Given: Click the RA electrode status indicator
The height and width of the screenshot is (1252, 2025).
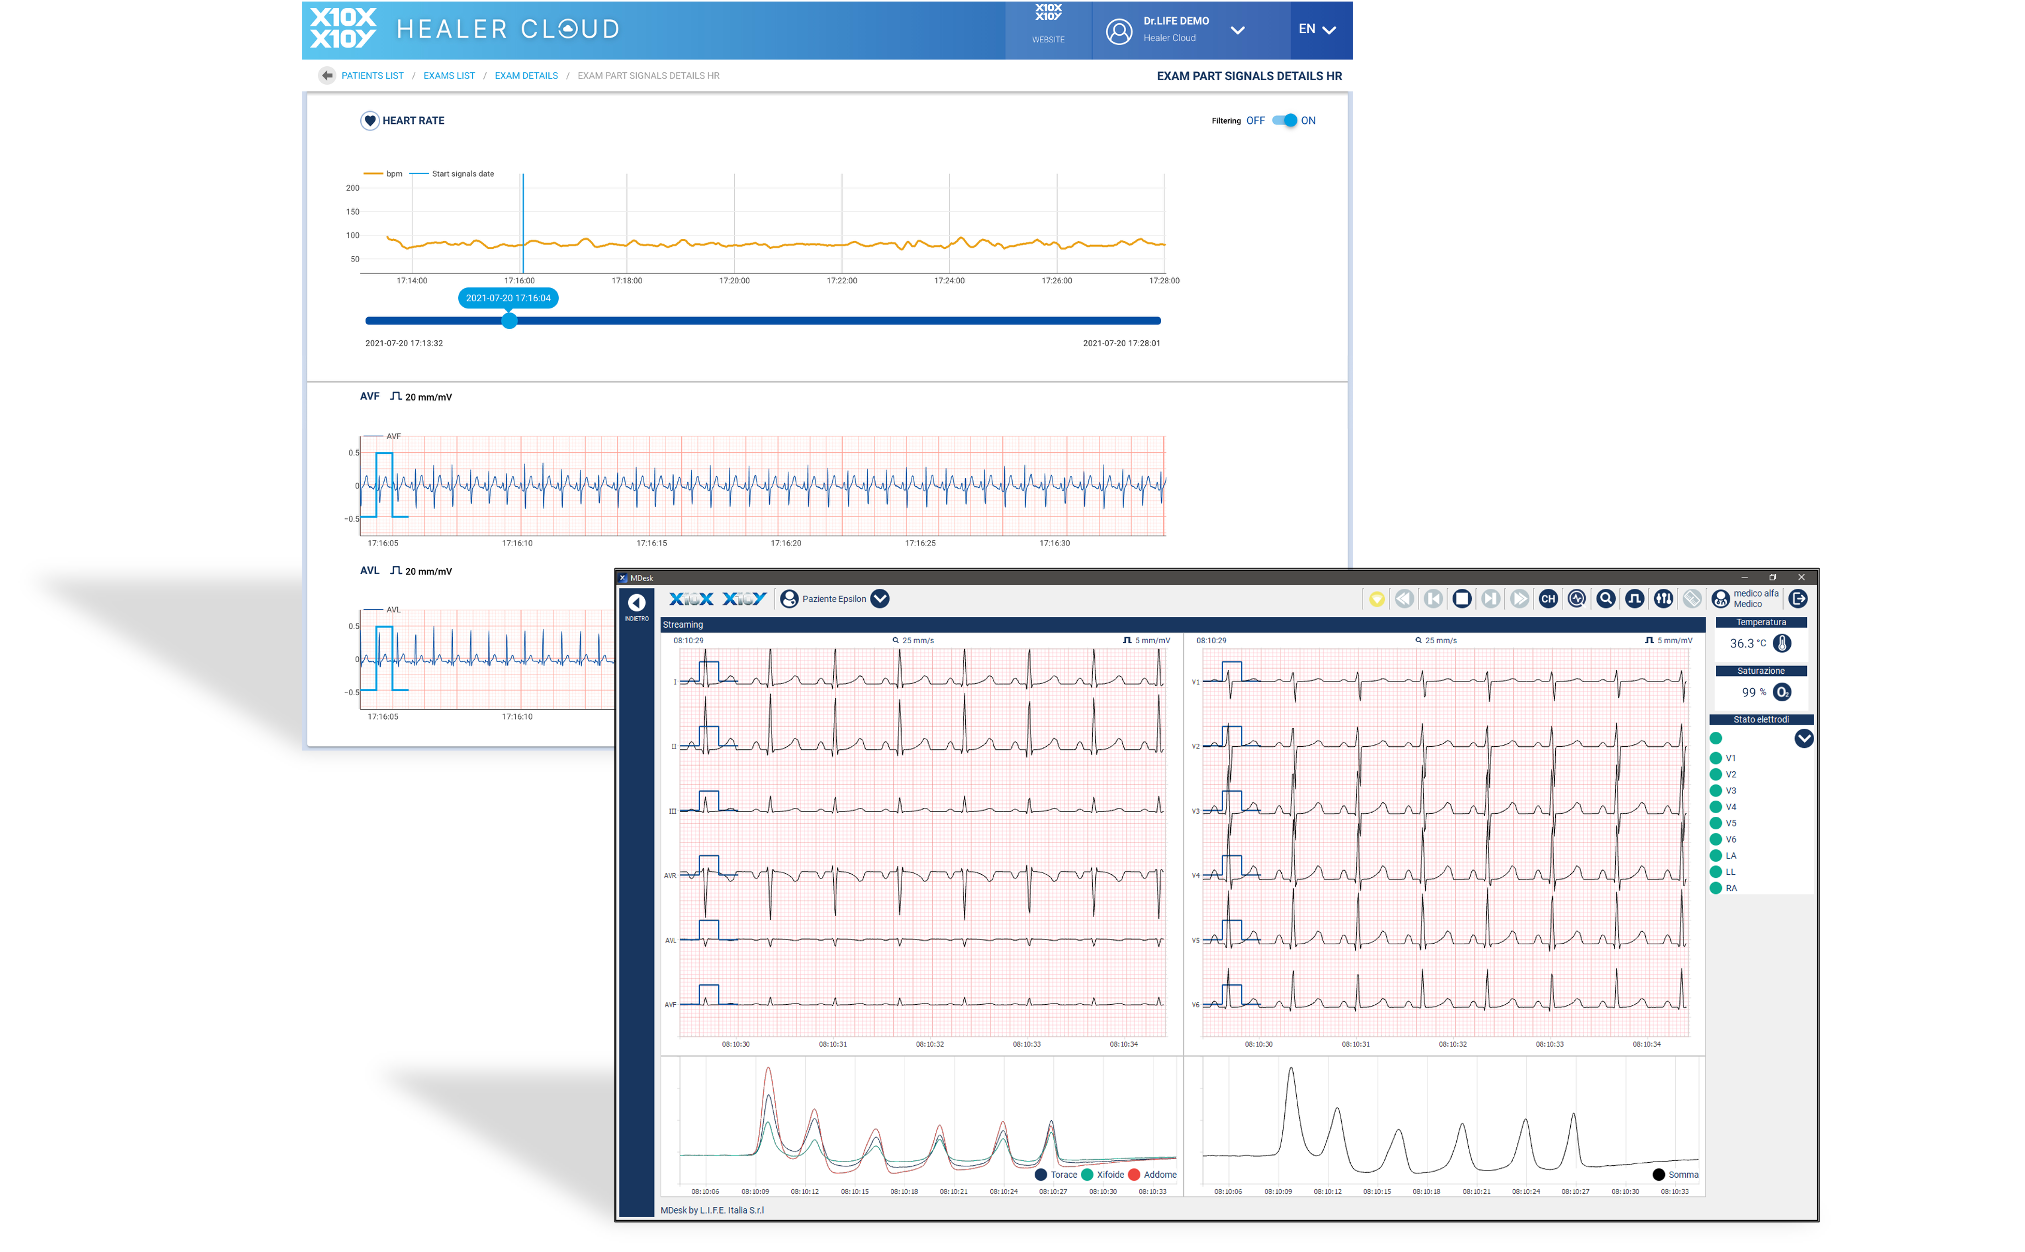Looking at the screenshot, I should pos(1716,888).
